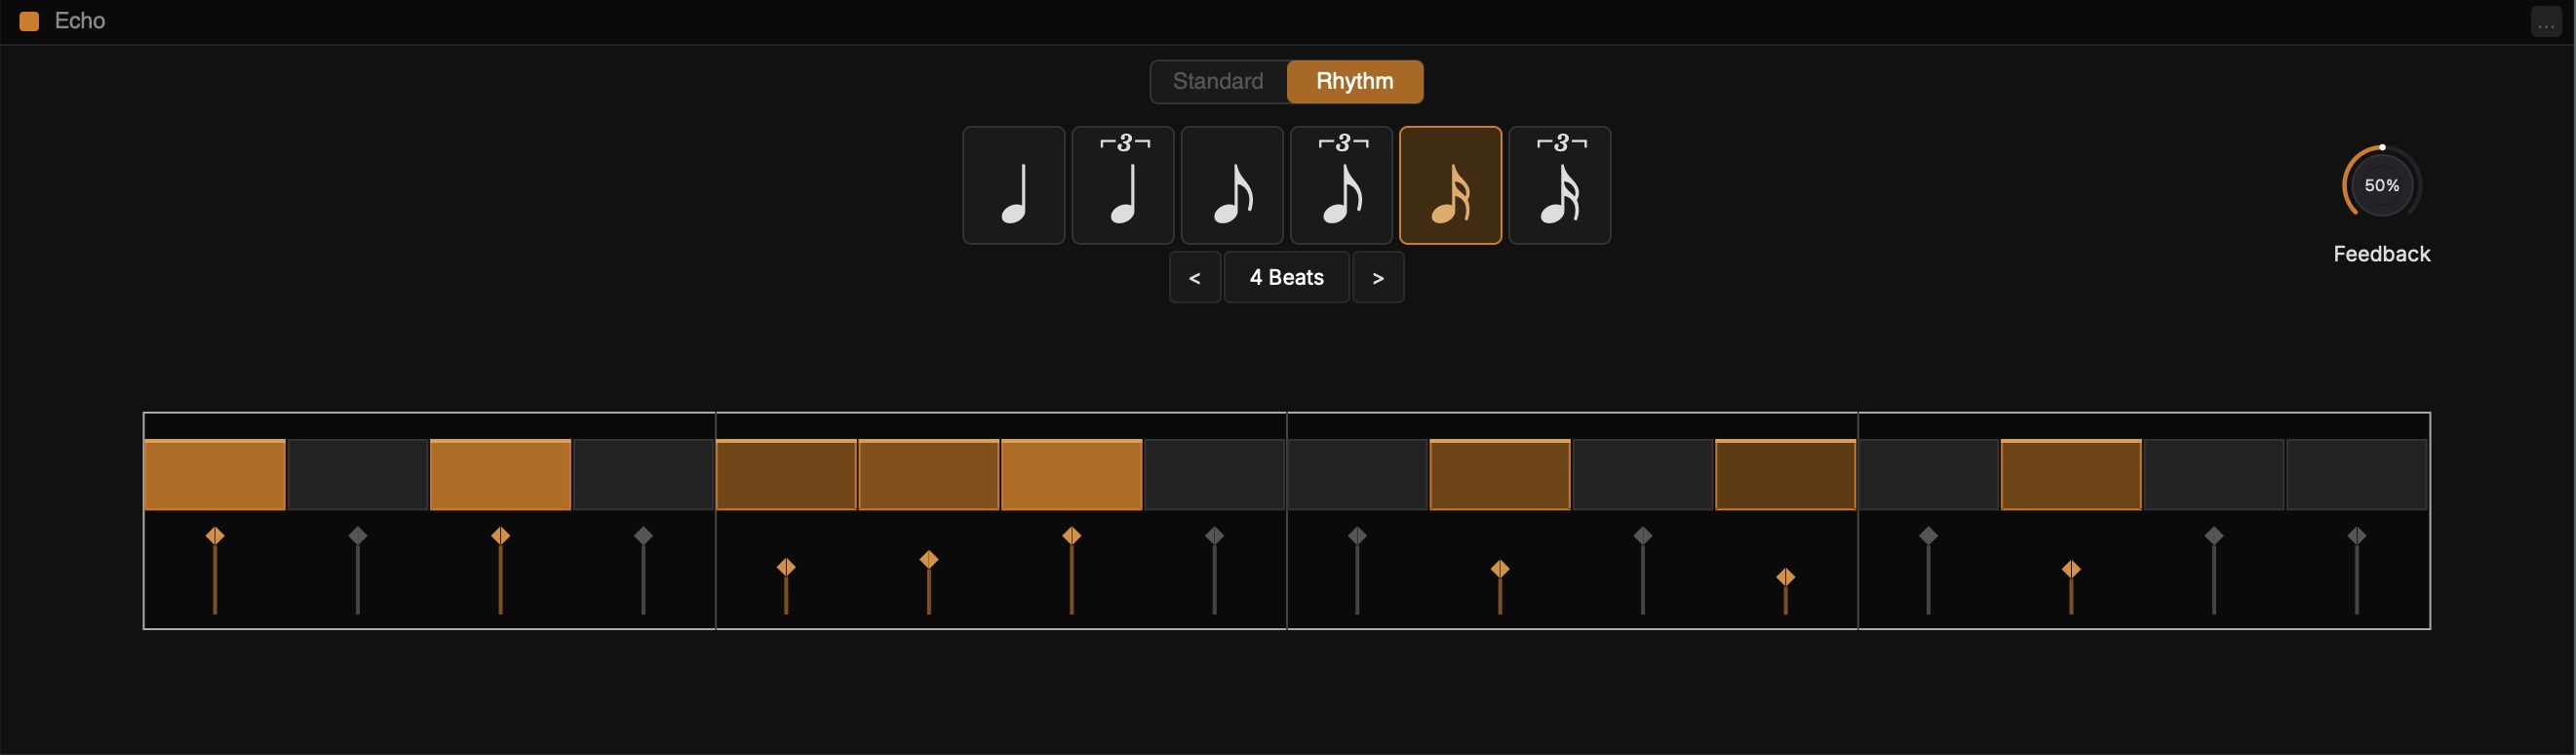Image resolution: width=2576 pixels, height=755 pixels.
Task: Click level handle of beat 2 first step
Action: coord(786,568)
